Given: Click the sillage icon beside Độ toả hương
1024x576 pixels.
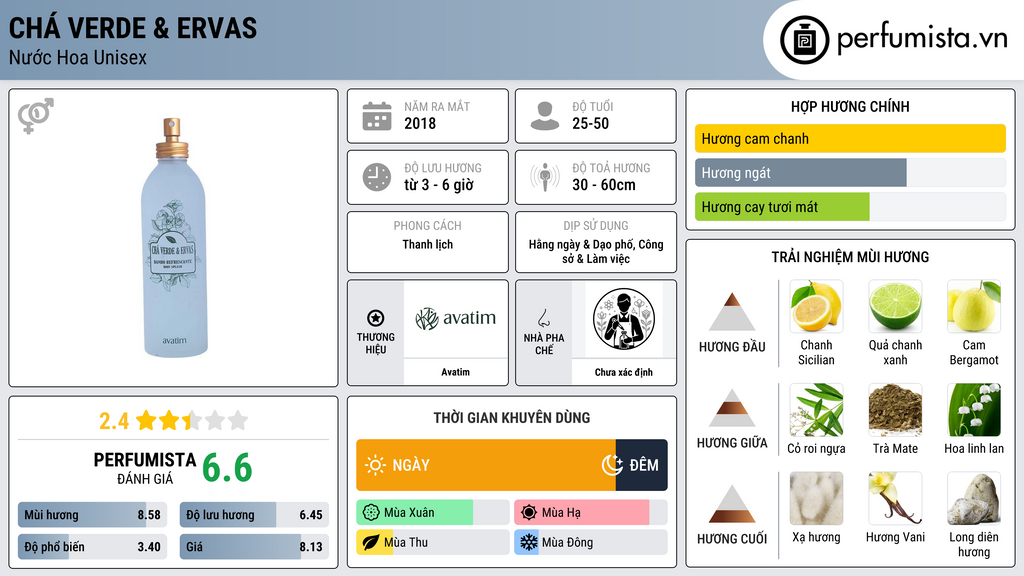Looking at the screenshot, I should click(x=545, y=177).
